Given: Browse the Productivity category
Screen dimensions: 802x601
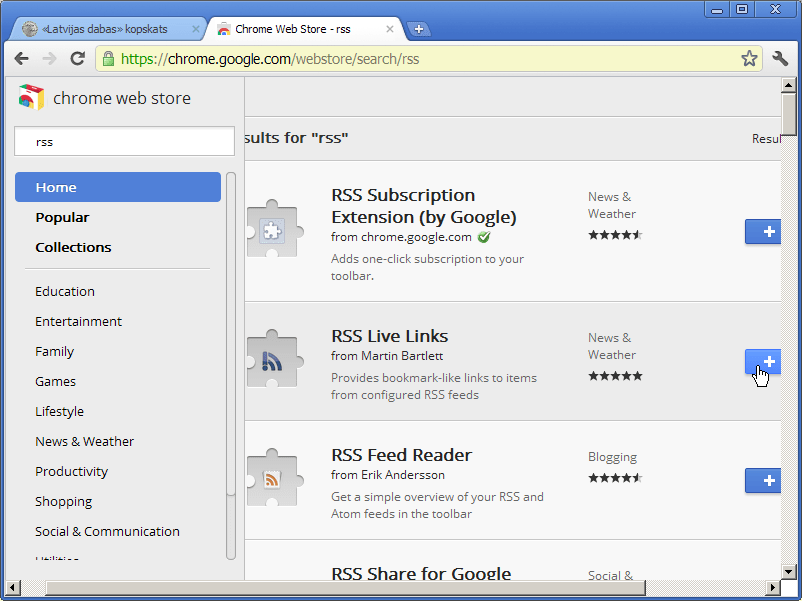Looking at the screenshot, I should point(72,472).
